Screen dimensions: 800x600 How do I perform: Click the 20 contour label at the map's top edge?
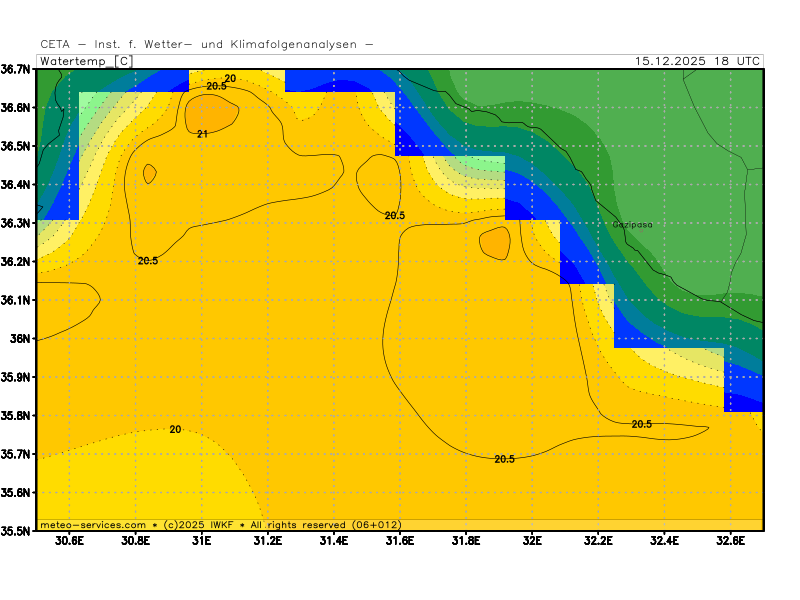click(x=230, y=78)
